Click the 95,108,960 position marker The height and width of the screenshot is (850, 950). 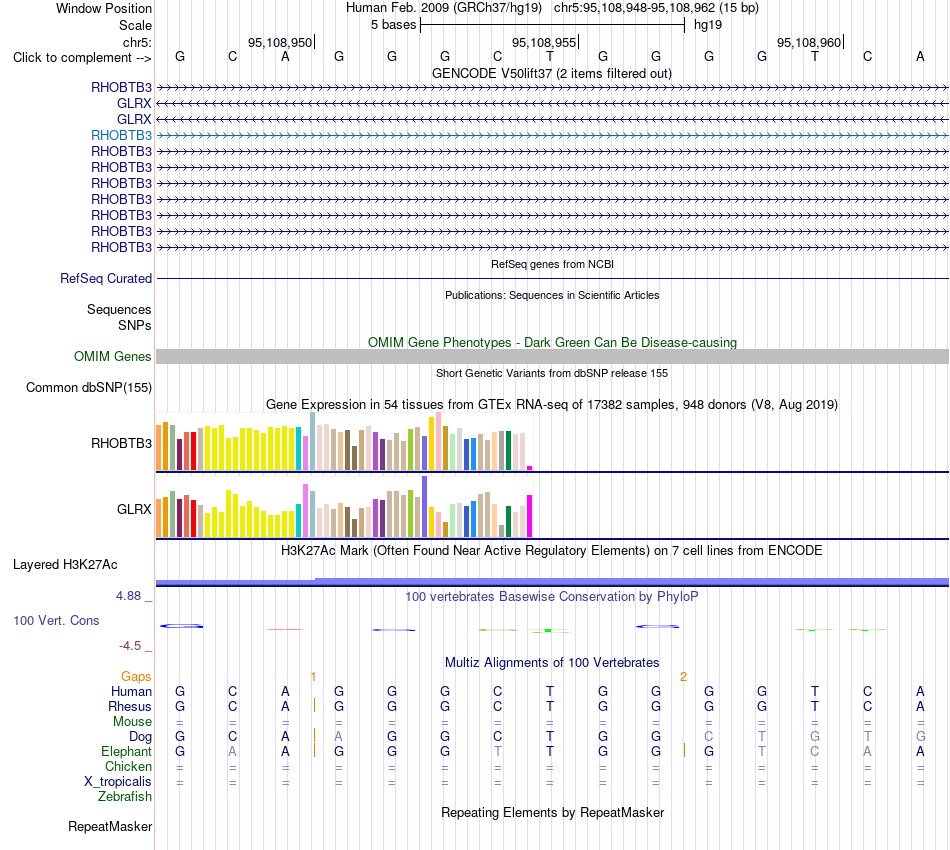pyautogui.click(x=809, y=42)
